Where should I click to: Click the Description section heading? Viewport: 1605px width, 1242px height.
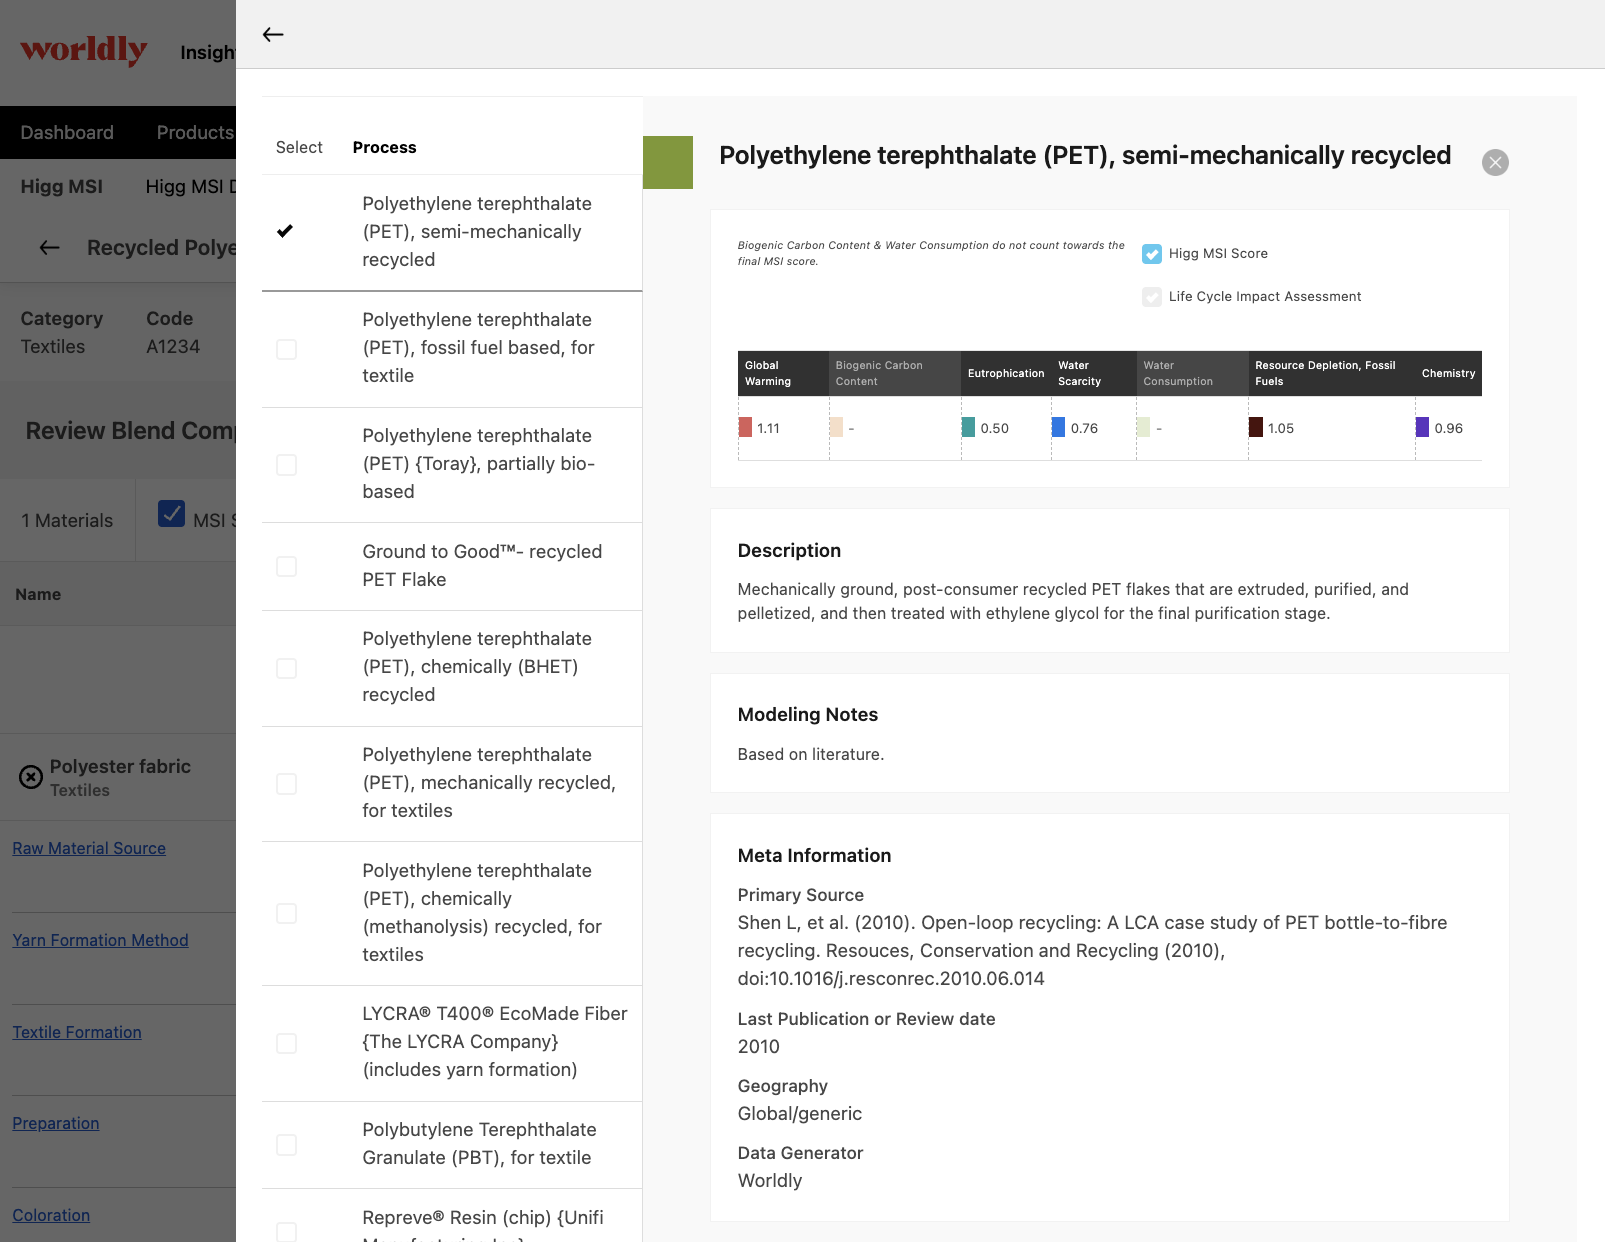(x=789, y=551)
